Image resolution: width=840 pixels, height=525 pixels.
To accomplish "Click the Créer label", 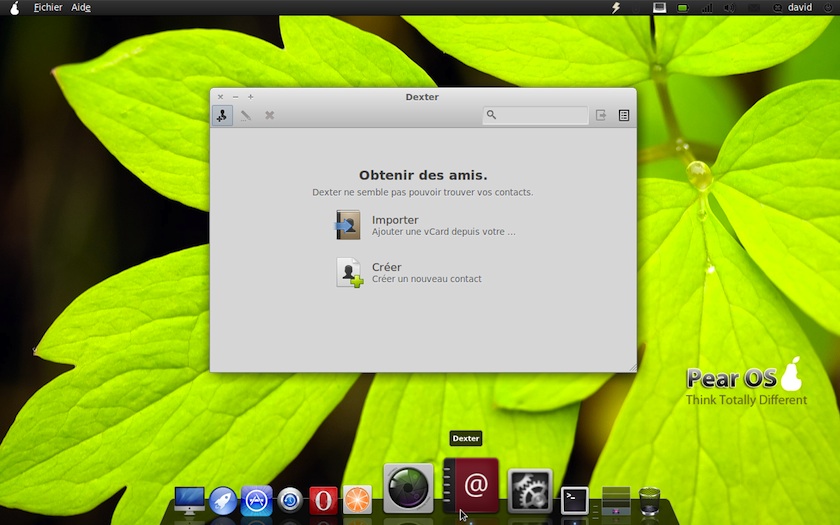I will point(386,267).
